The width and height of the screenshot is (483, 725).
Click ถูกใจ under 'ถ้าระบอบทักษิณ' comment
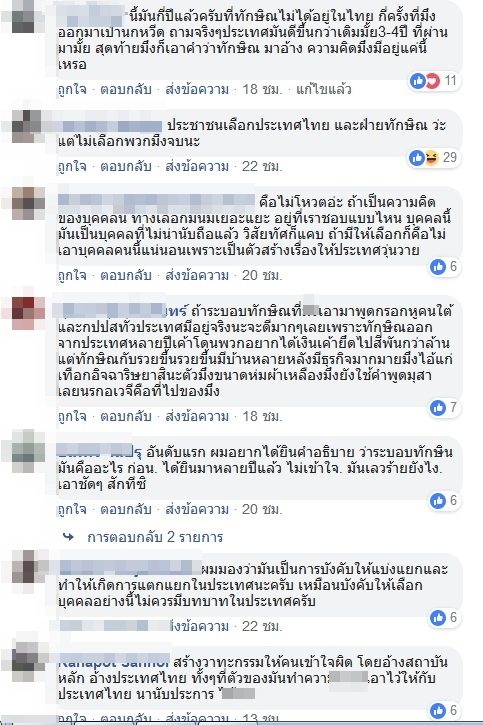72,416
